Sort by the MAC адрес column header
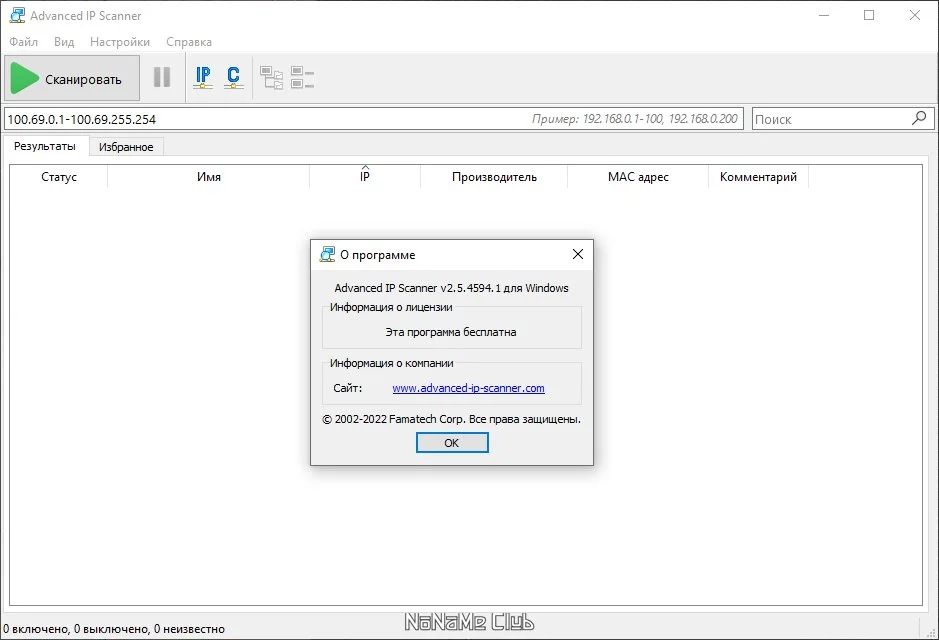Screen dimensions: 939x640 point(638,177)
